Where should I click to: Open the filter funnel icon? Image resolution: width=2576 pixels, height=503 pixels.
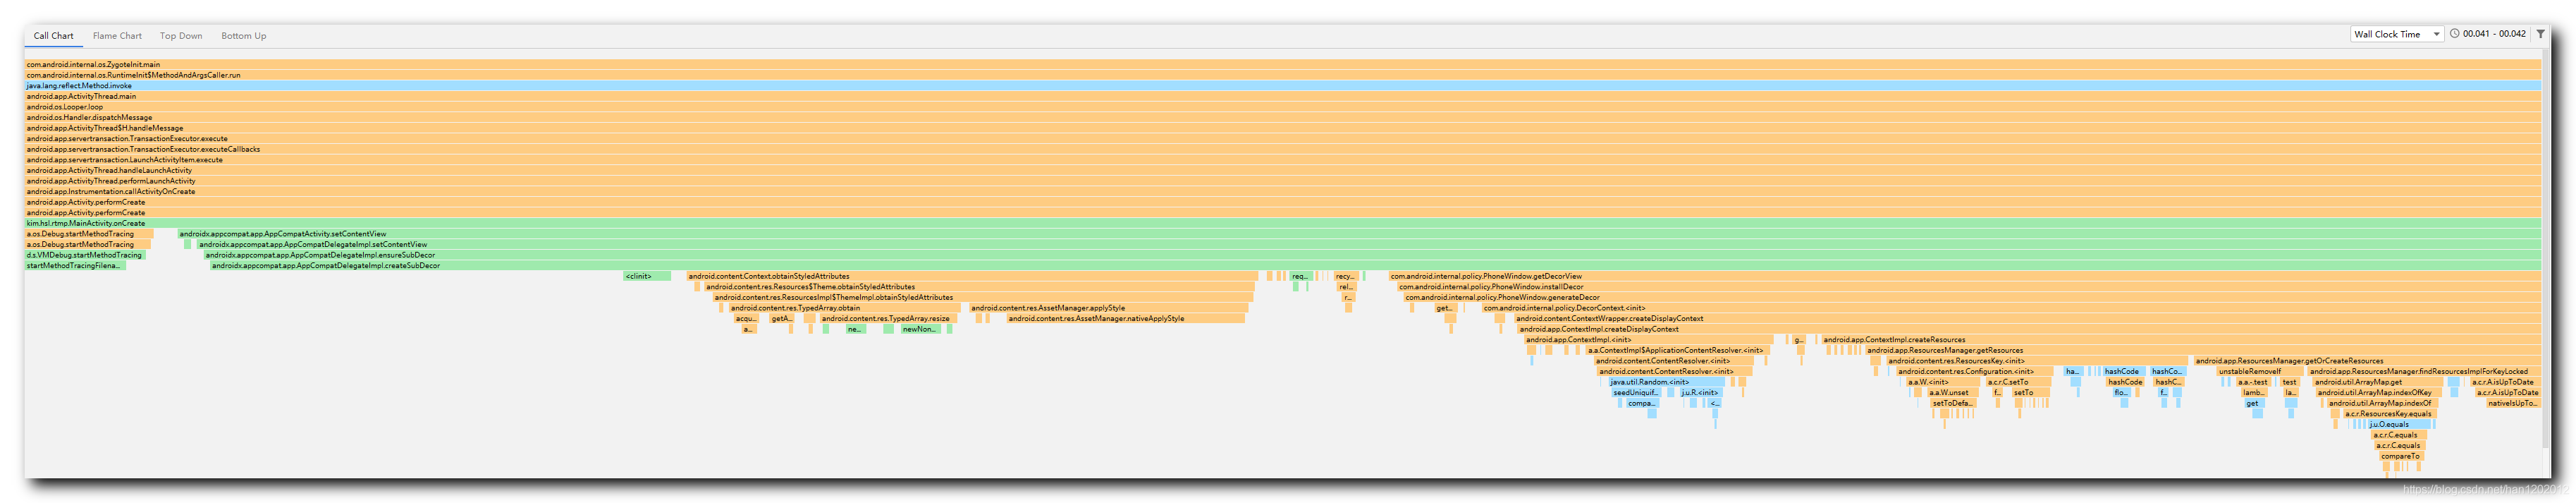2540,34
